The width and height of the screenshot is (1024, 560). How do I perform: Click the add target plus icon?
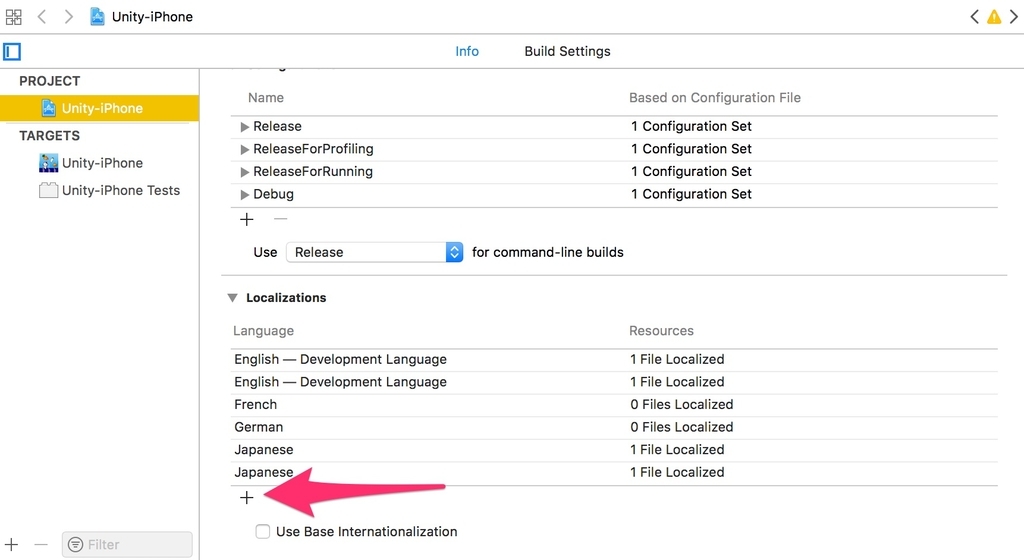point(12,544)
